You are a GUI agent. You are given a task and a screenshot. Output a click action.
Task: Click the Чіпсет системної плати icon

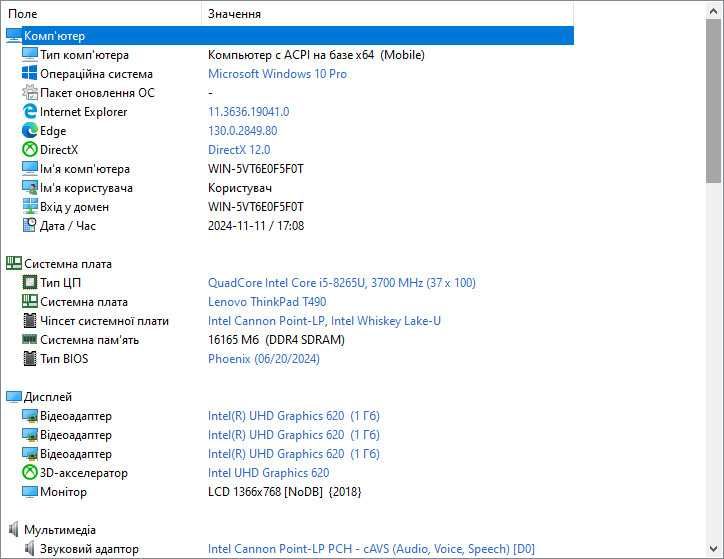coord(30,320)
